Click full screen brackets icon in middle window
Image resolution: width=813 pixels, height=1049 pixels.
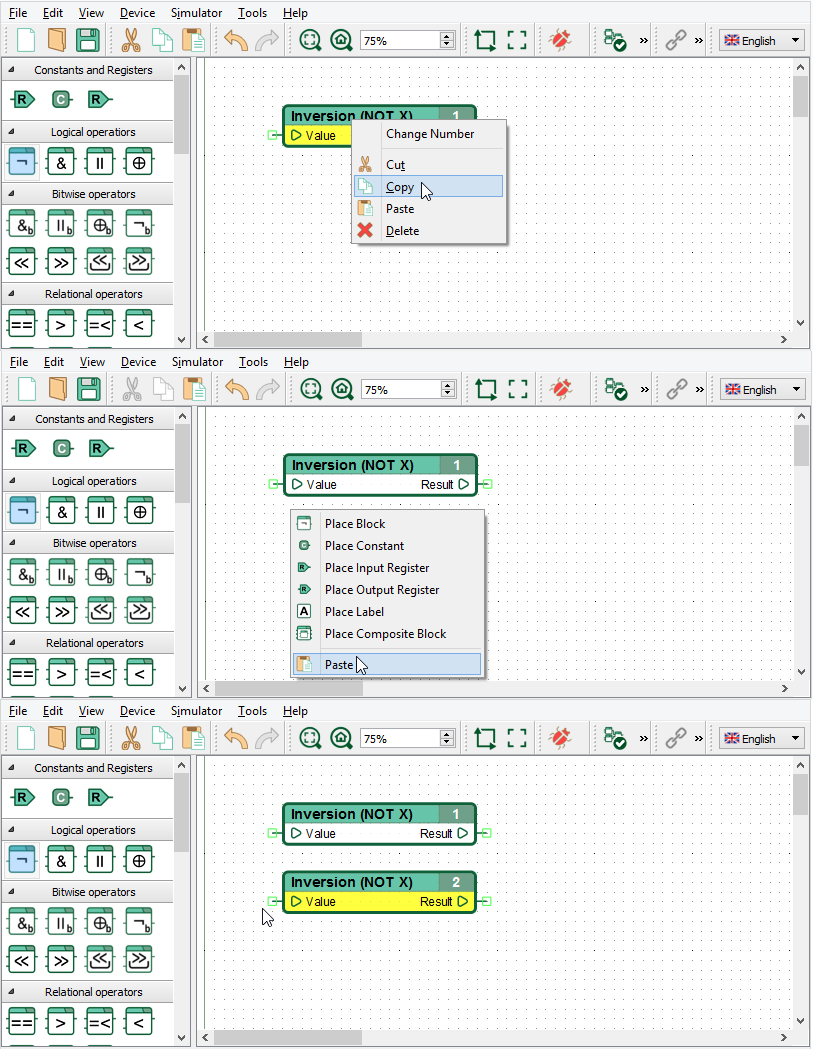coord(518,389)
